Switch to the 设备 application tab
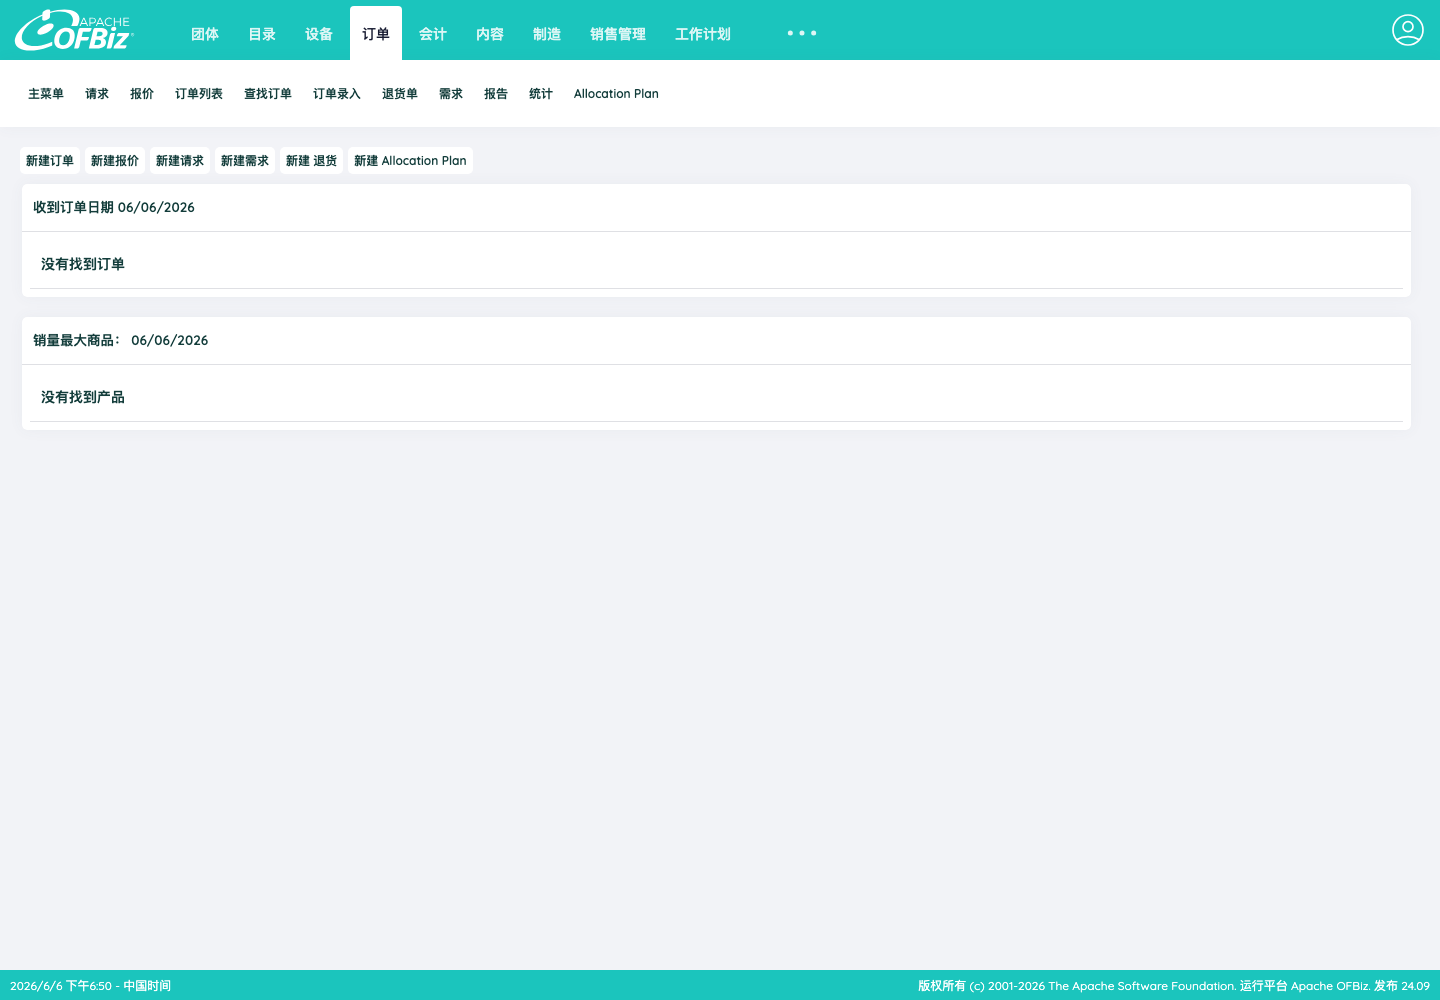 (319, 34)
